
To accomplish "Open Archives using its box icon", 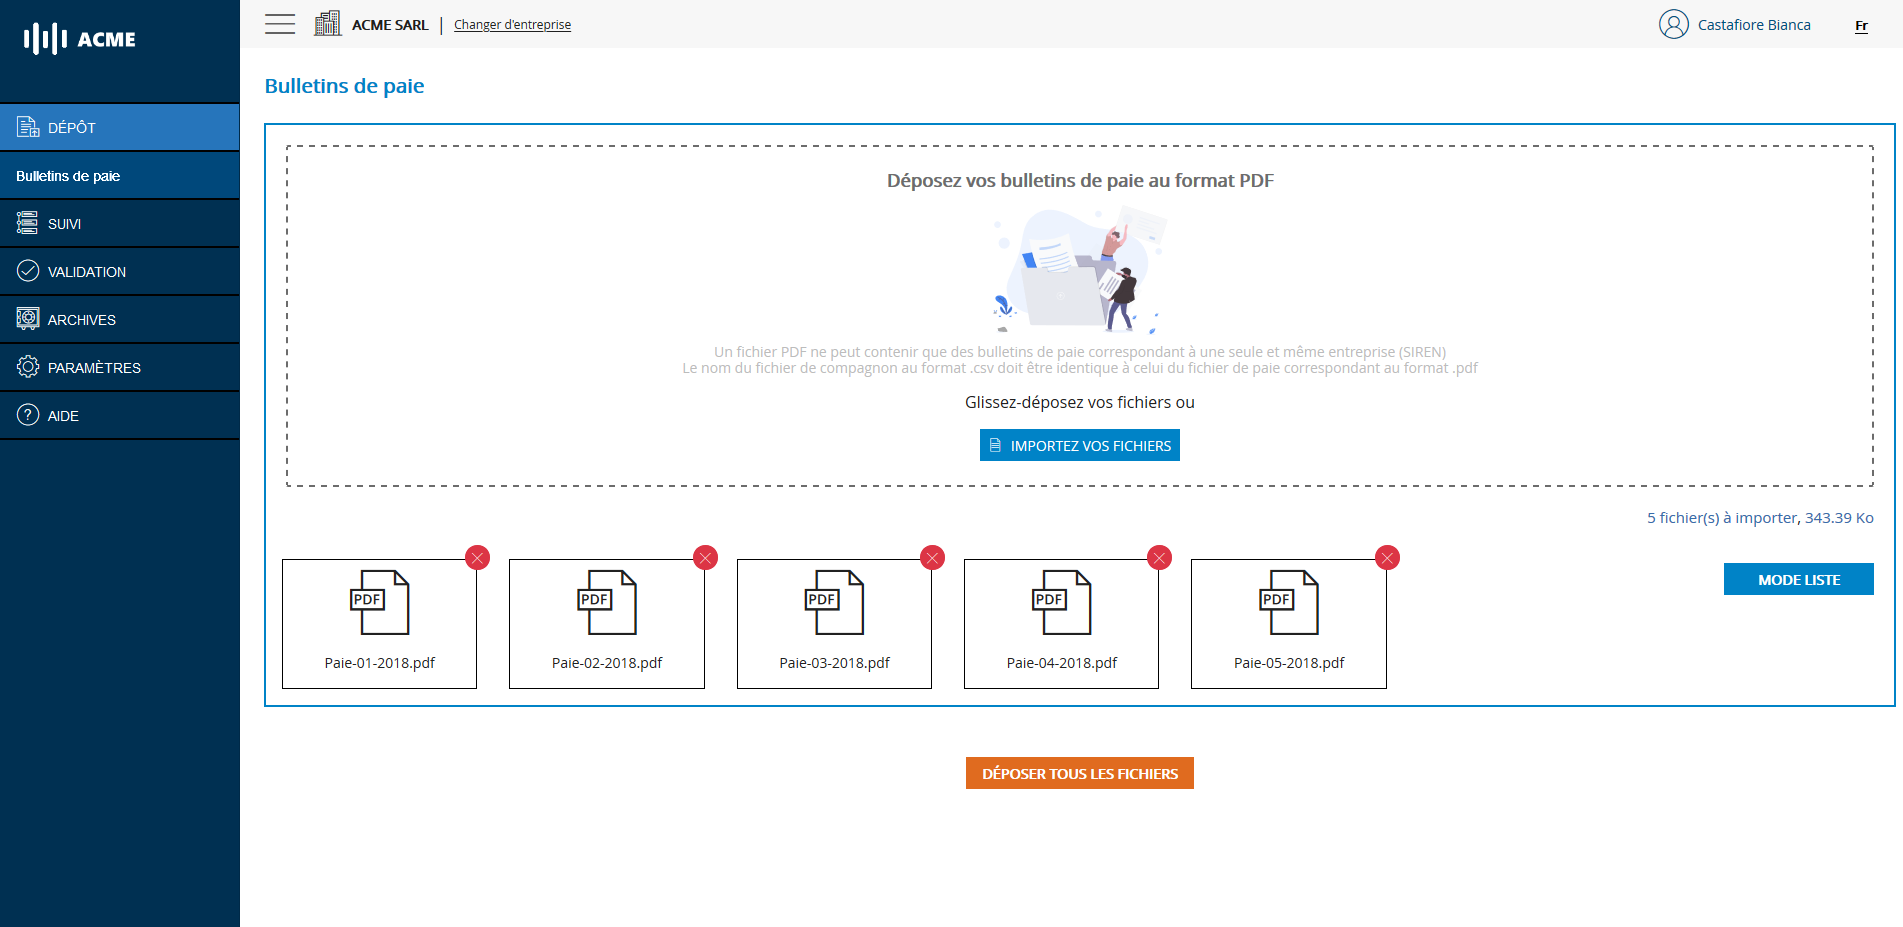I will (26, 318).
